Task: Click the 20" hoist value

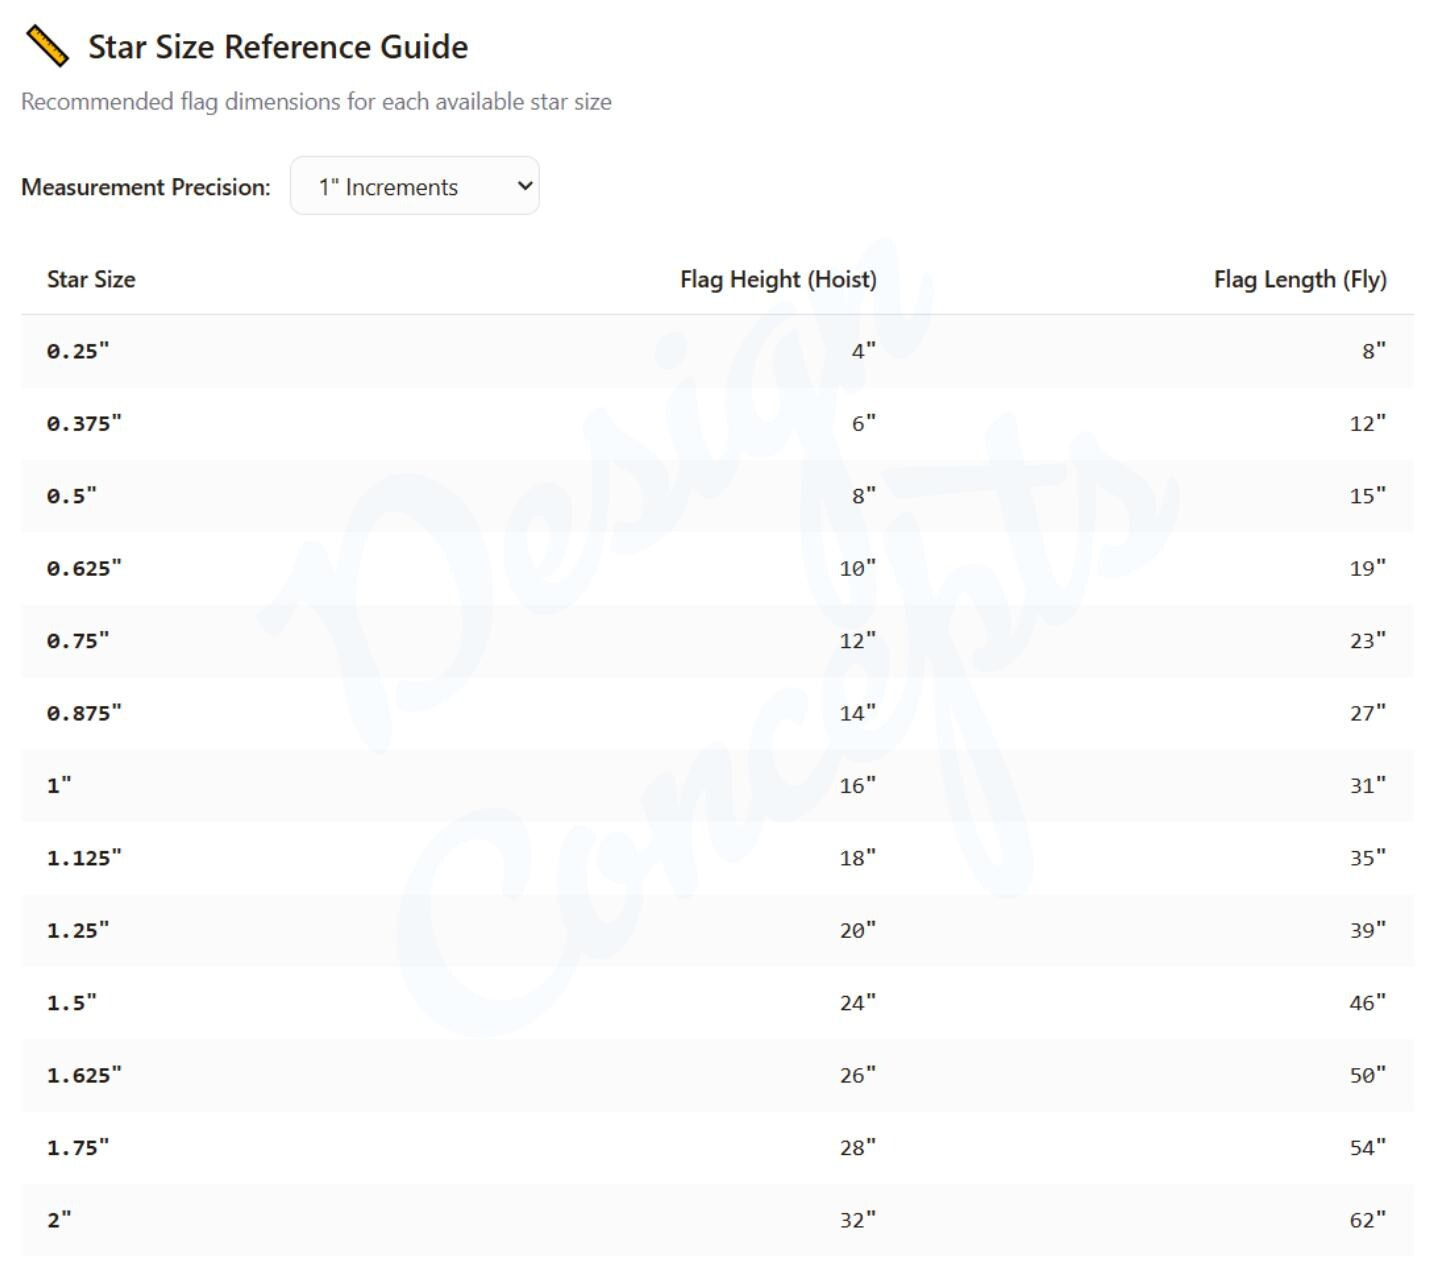Action: click(x=858, y=930)
